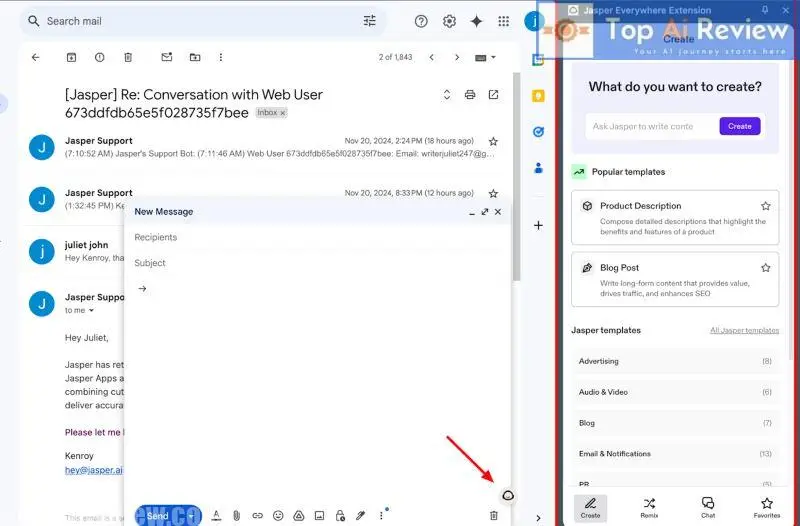Image resolution: width=800 pixels, height=526 pixels.
Task: Insert files using Drive
Action: pyautogui.click(x=299, y=516)
